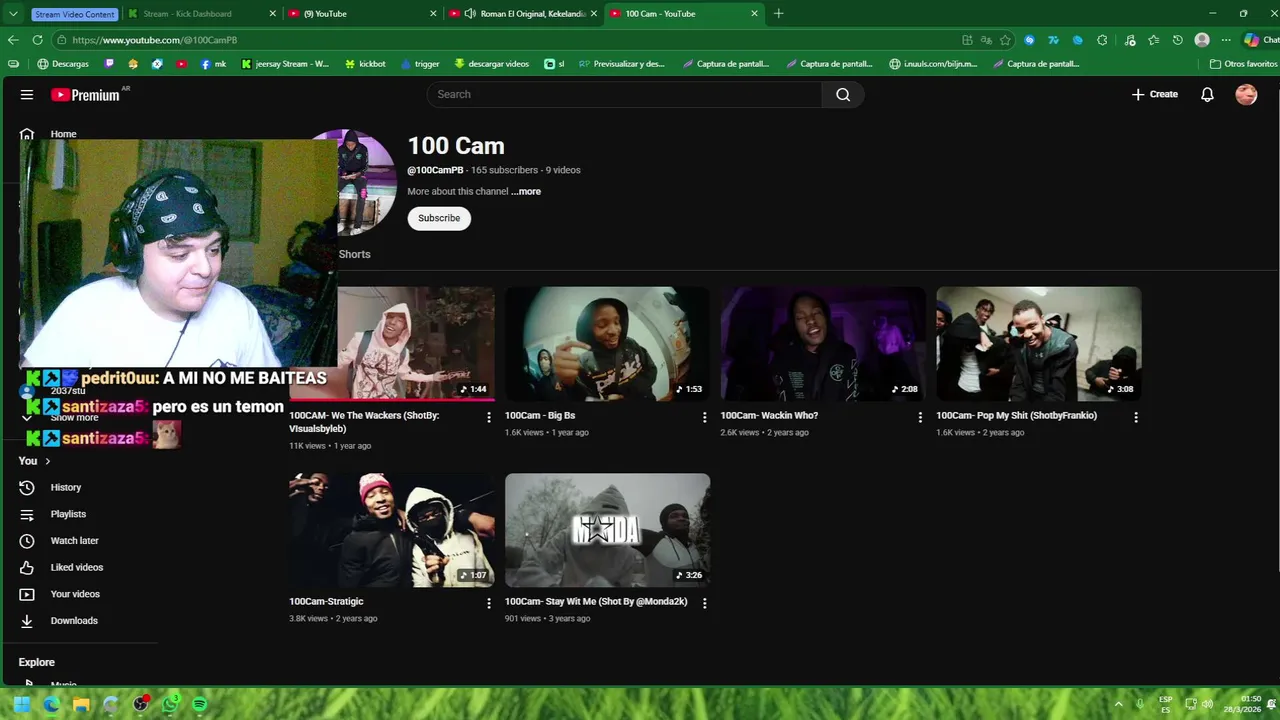Open the Descargas bookmark

click(x=63, y=64)
